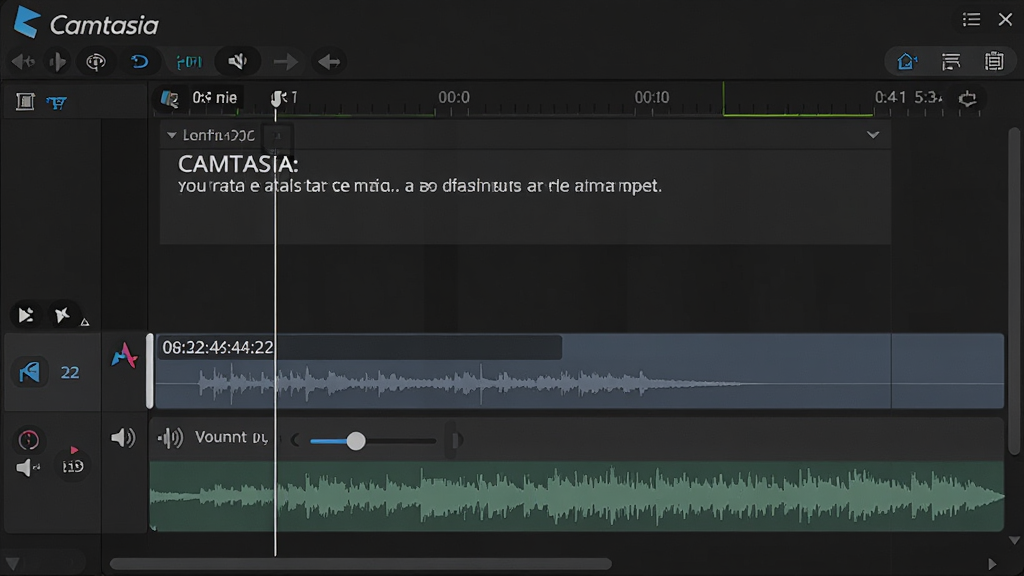Click the double-arrow icon at toolbar start
The width and height of the screenshot is (1024, 576).
pyautogui.click(x=23, y=62)
